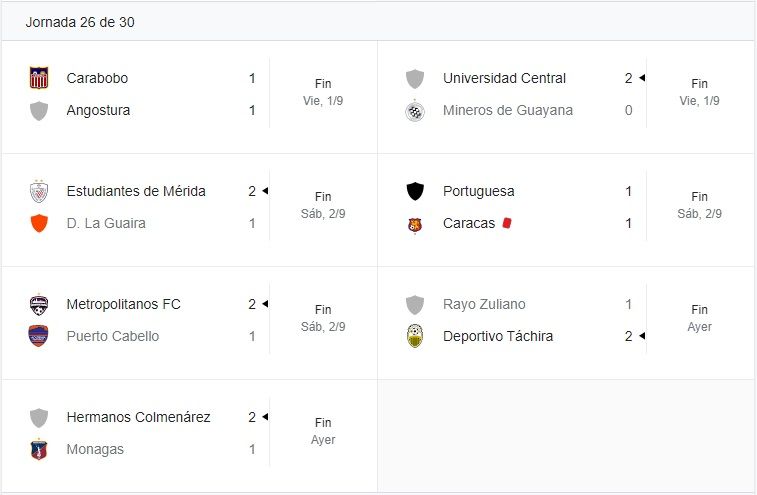
Task: Click the Metropolitanos FC crest icon
Action: 39,304
